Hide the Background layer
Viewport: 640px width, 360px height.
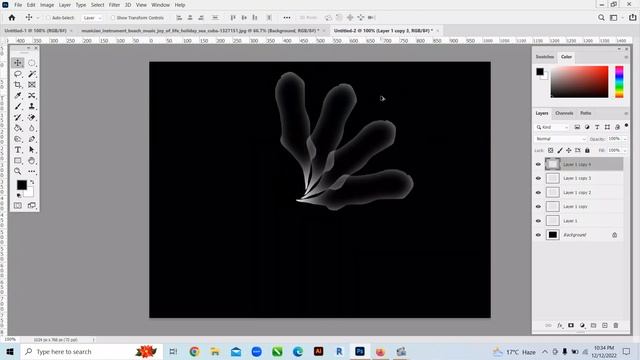click(538, 235)
